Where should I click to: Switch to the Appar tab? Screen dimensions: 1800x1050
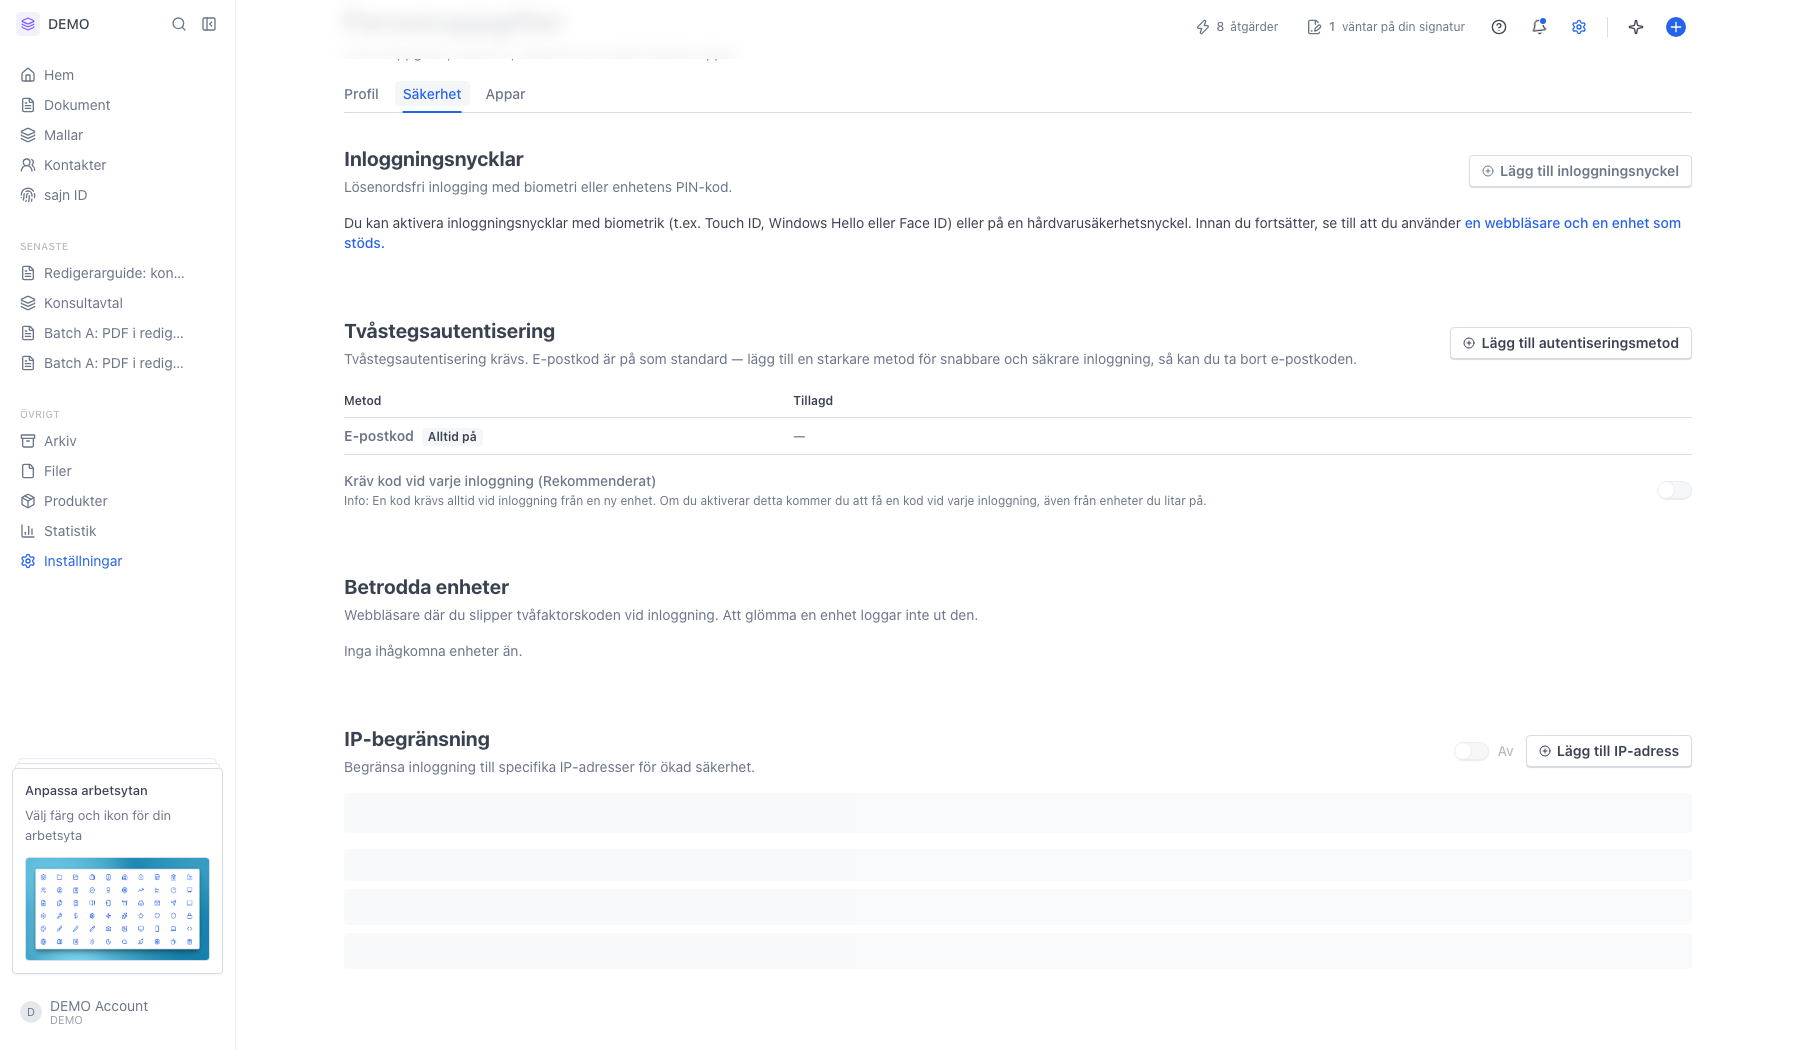pos(505,94)
